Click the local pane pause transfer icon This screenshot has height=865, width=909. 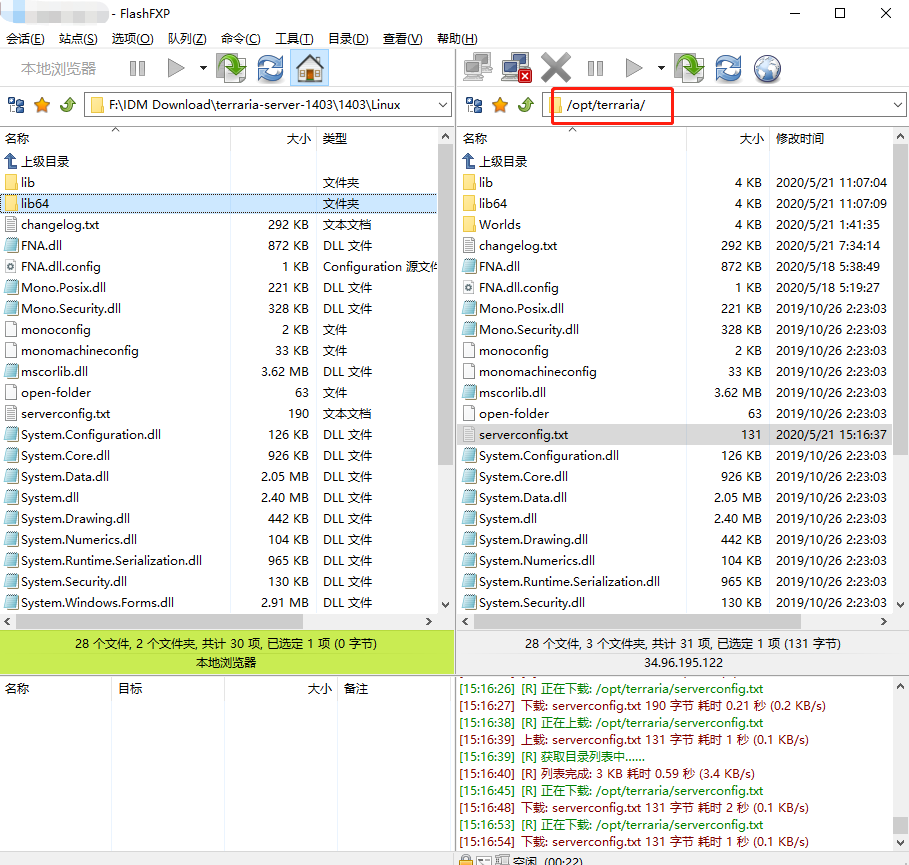(x=137, y=68)
